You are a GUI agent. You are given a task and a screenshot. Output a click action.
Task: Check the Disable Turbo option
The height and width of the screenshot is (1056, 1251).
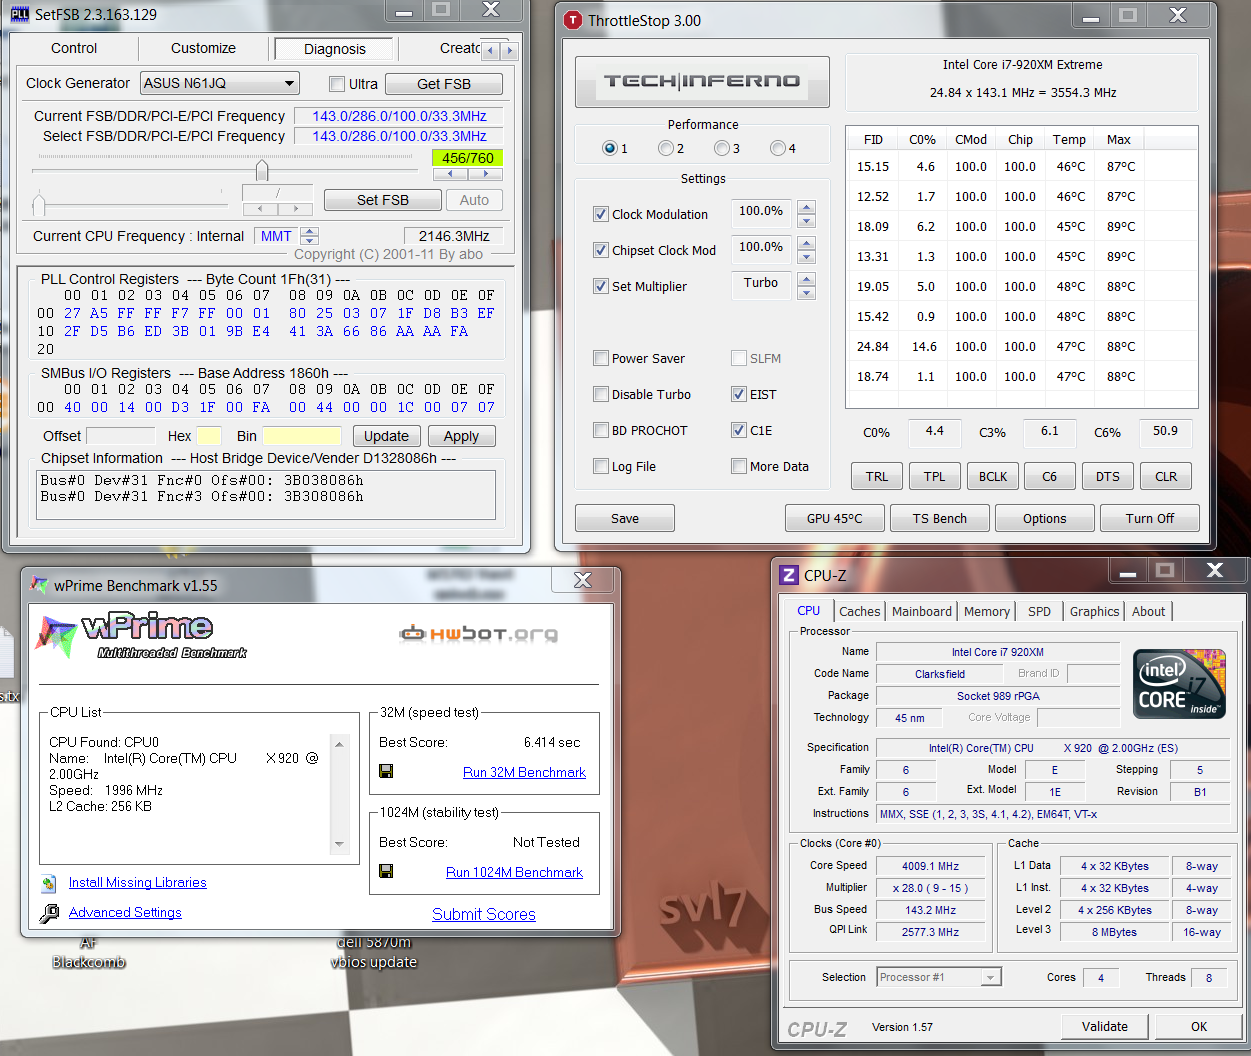(601, 394)
